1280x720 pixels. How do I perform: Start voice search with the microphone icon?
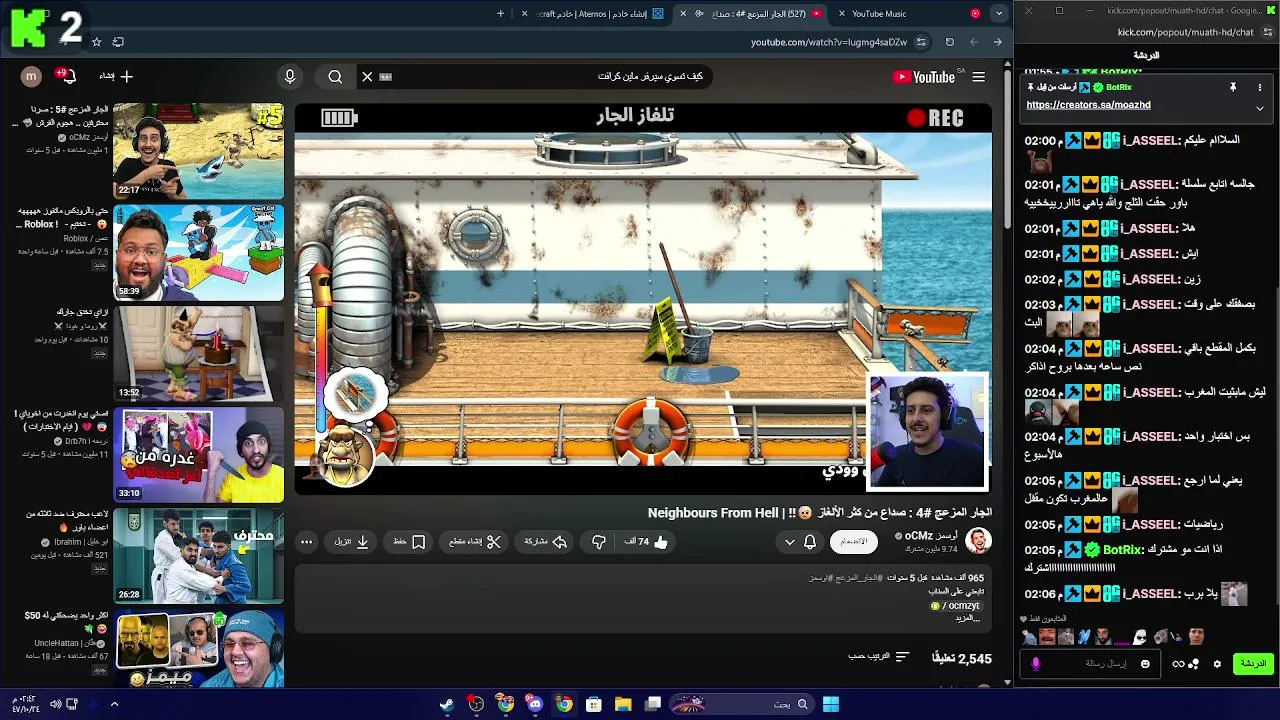click(x=290, y=76)
